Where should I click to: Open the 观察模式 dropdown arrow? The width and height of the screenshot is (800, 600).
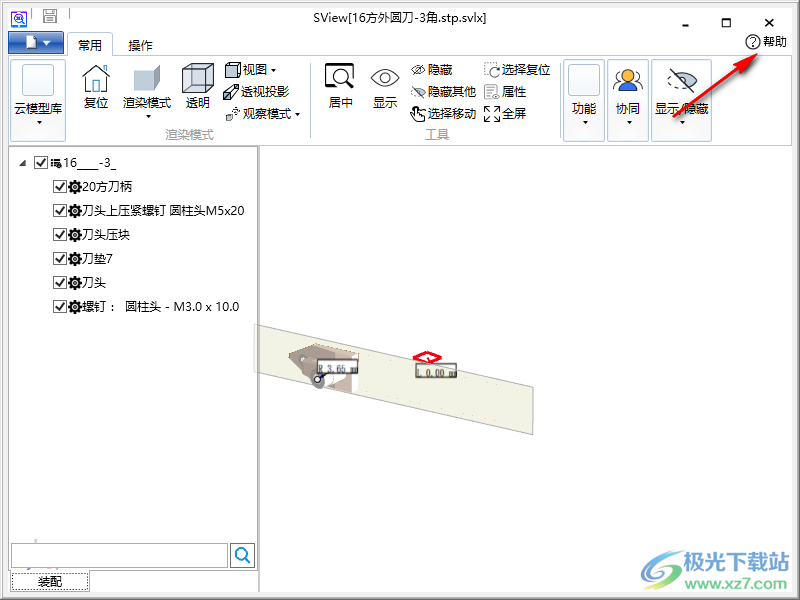tap(297, 114)
